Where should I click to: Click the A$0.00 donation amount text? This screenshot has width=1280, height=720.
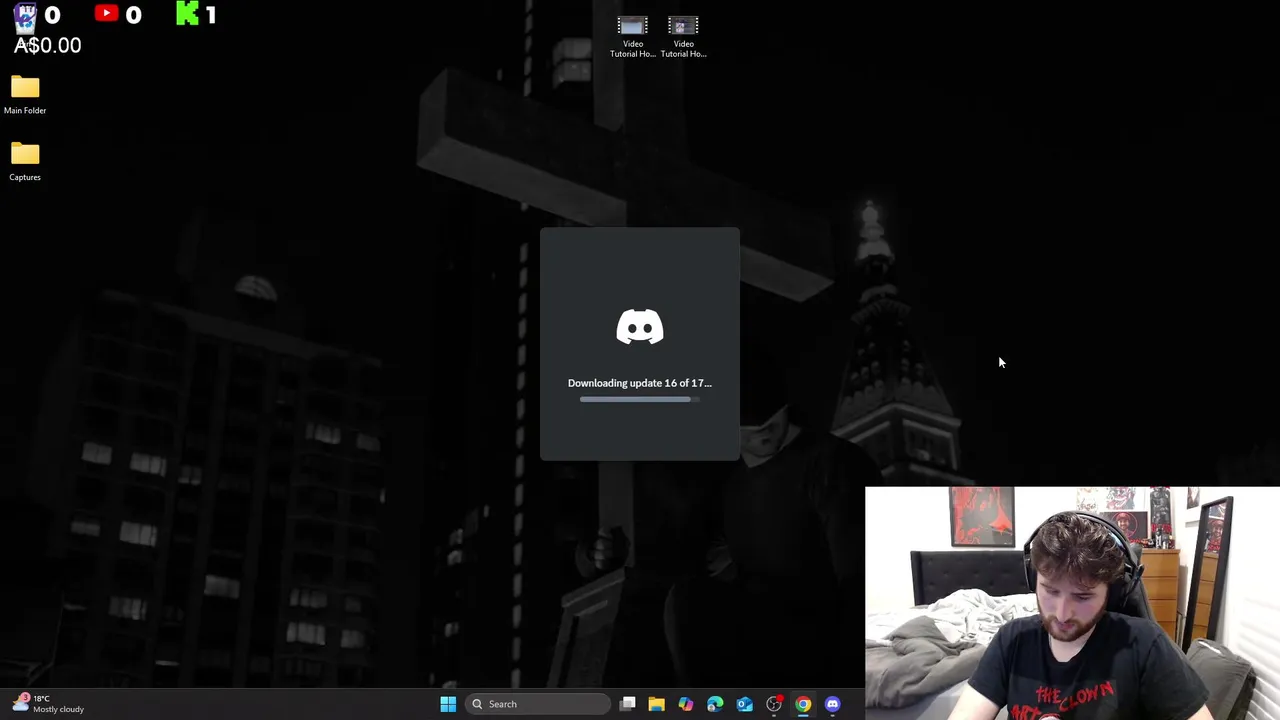click(48, 45)
